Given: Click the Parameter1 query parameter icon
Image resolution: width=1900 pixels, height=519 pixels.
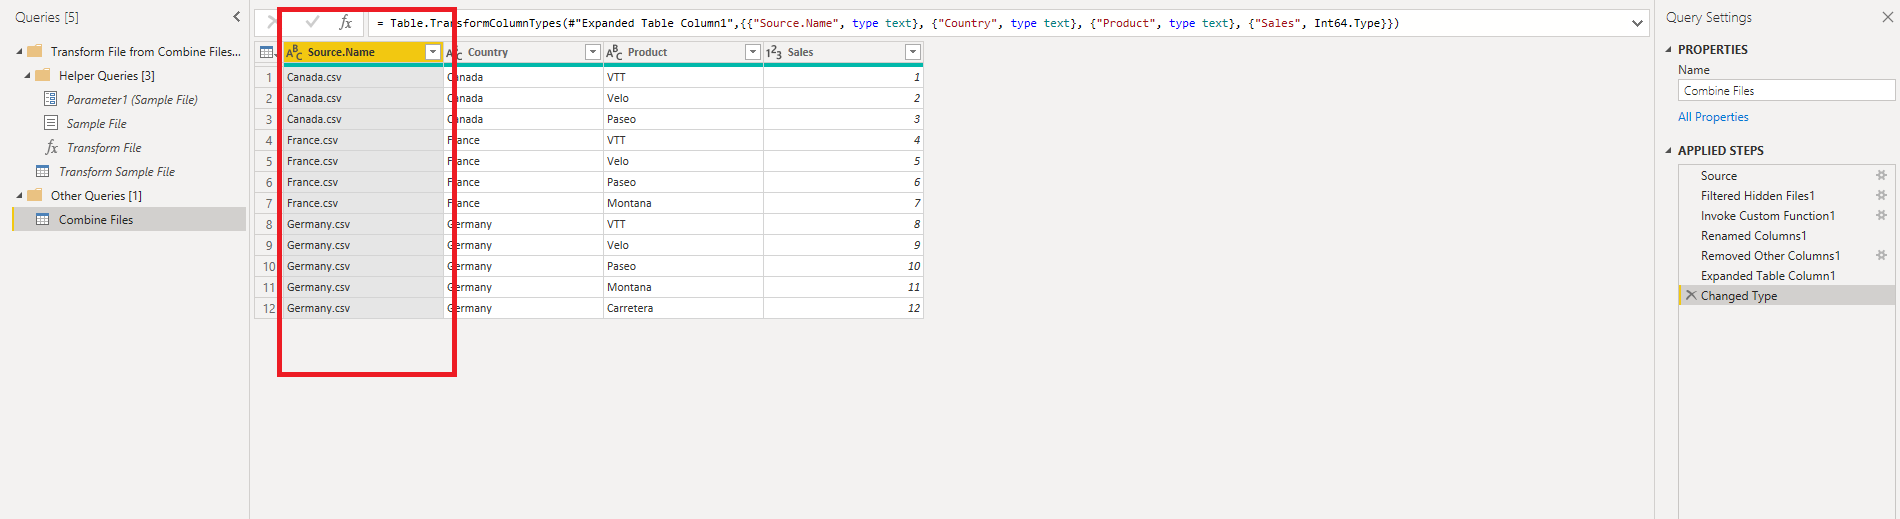Looking at the screenshot, I should tap(51, 99).
